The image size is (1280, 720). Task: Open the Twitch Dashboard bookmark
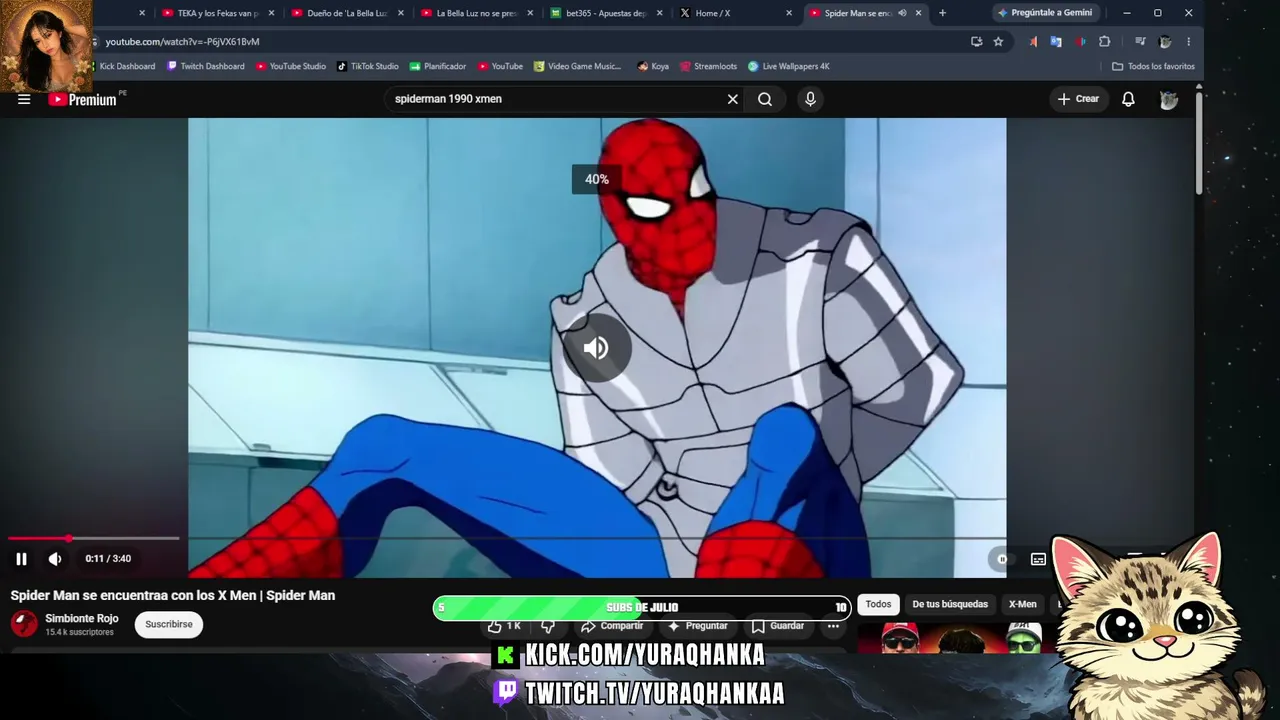[206, 66]
